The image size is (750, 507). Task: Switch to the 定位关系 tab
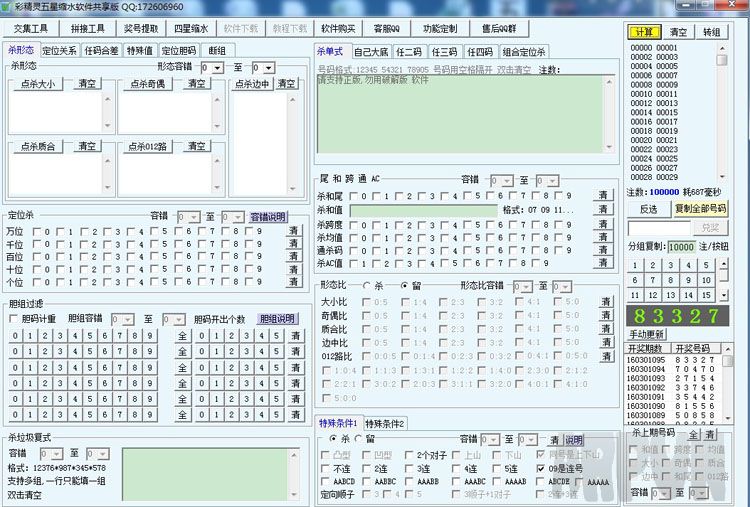pos(59,50)
